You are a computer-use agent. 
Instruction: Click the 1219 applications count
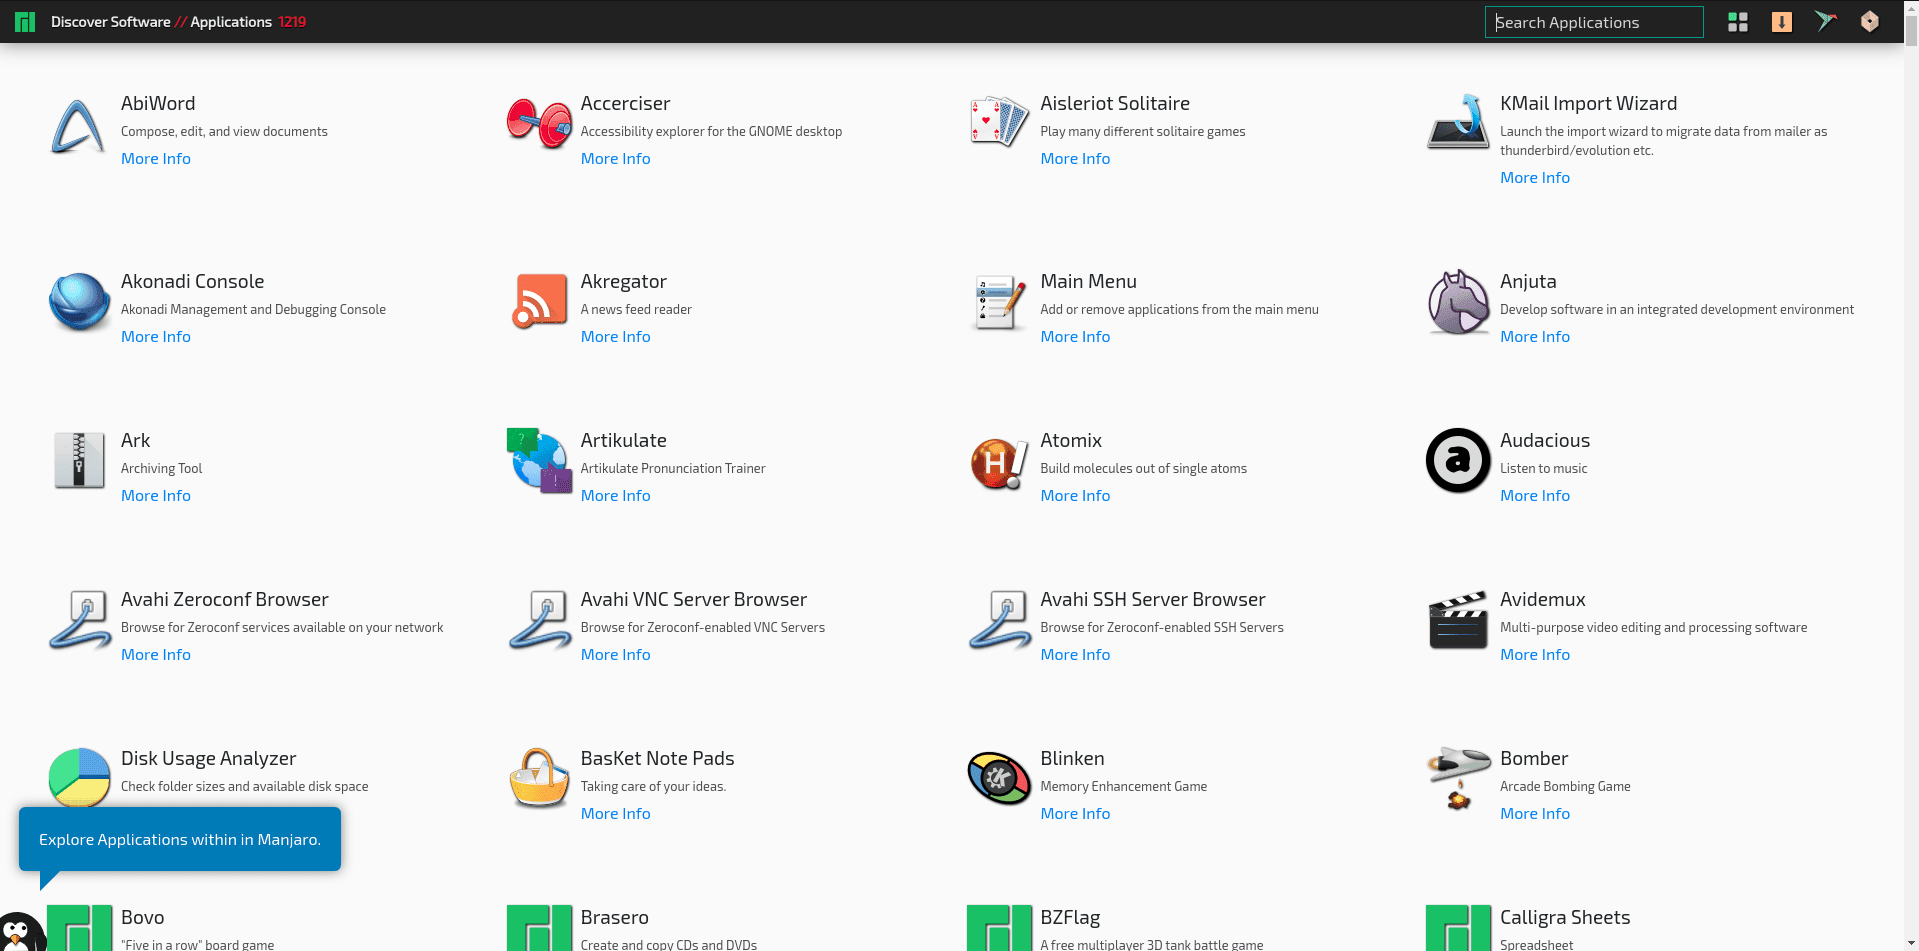pos(292,22)
